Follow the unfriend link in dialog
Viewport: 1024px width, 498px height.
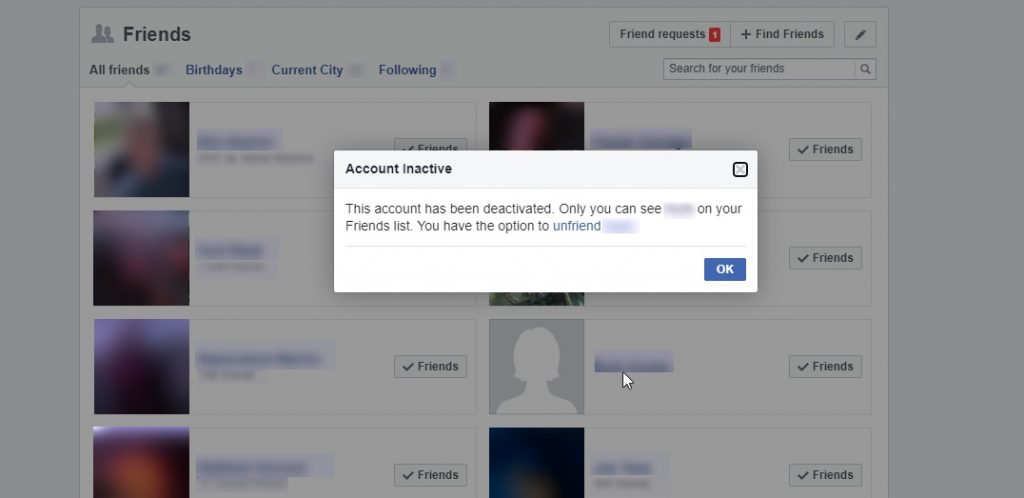[x=577, y=226]
